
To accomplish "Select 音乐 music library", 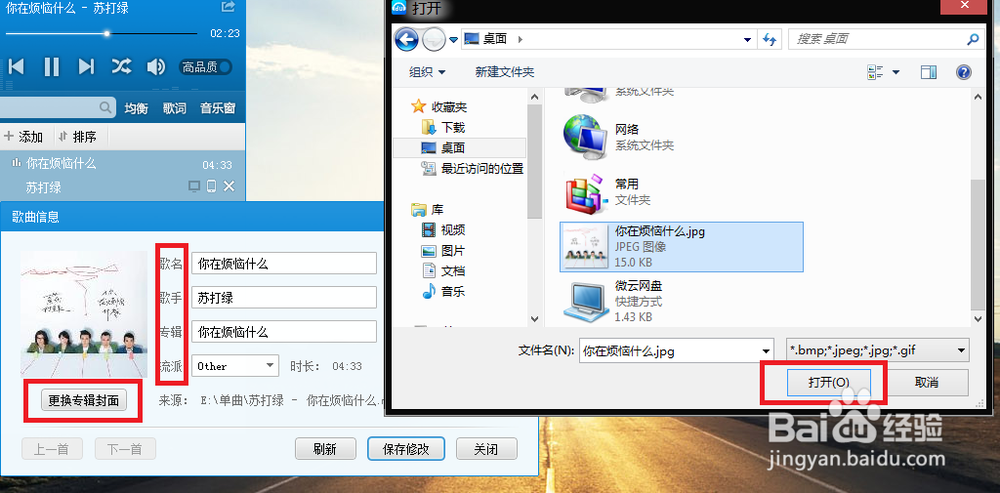I will click(444, 291).
